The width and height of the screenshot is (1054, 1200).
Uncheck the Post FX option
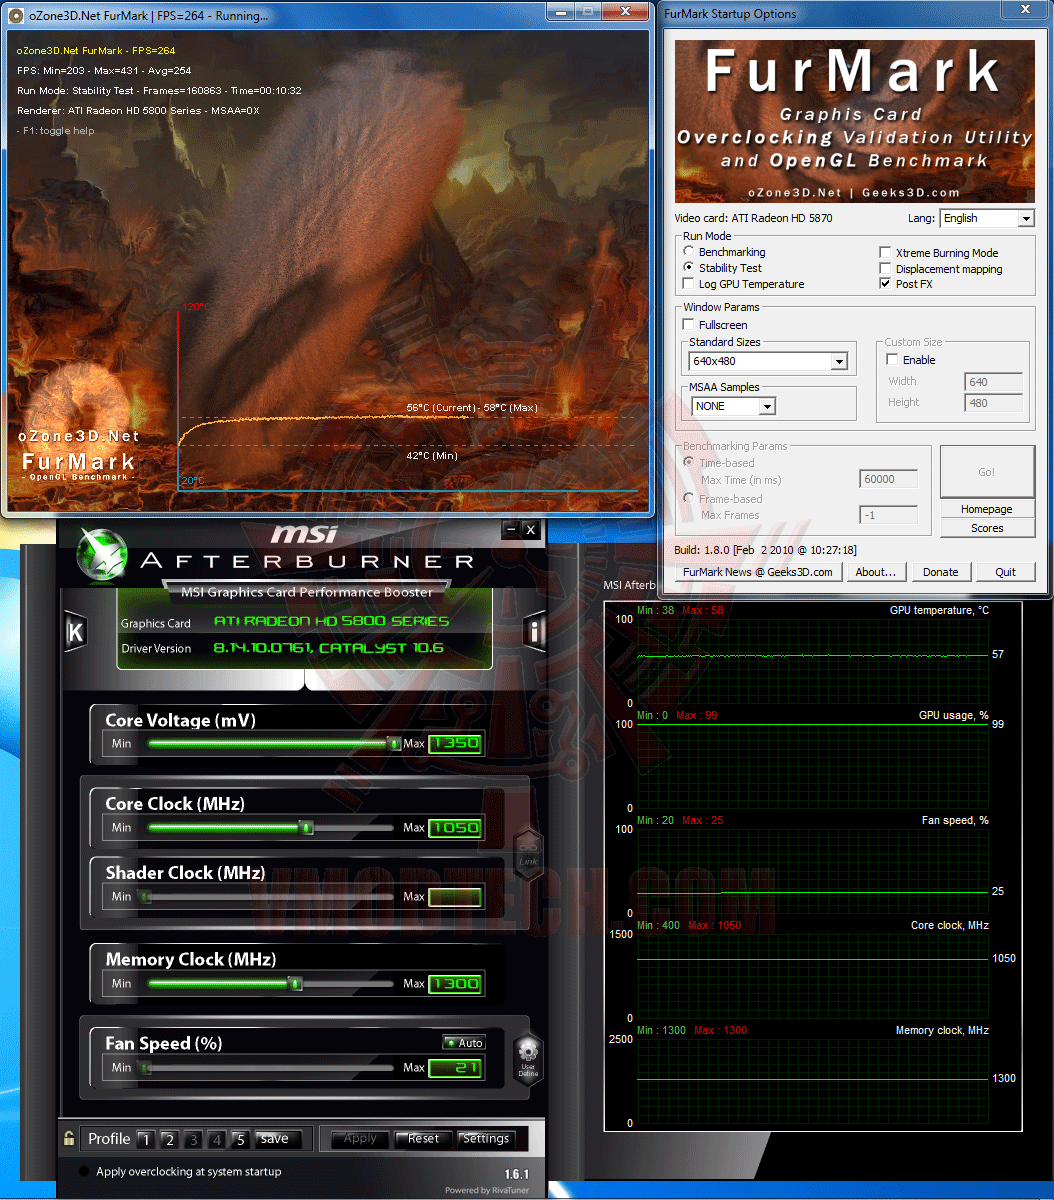886,284
